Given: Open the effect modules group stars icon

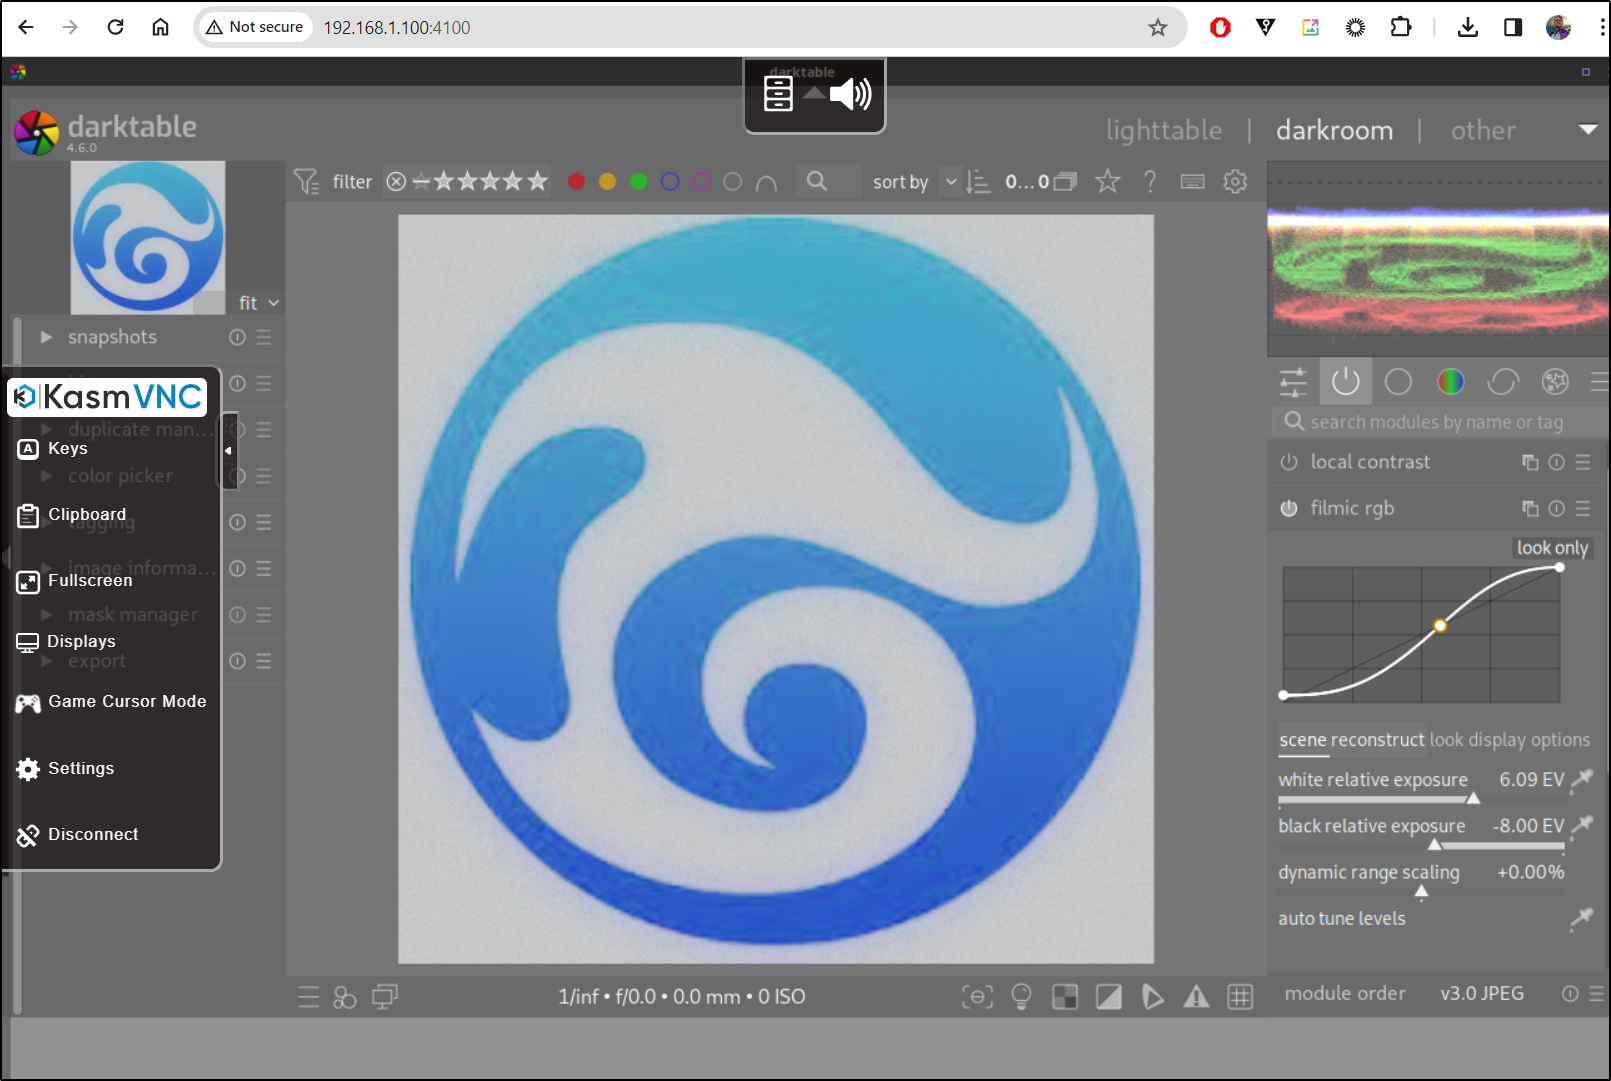Looking at the screenshot, I should tap(1555, 382).
